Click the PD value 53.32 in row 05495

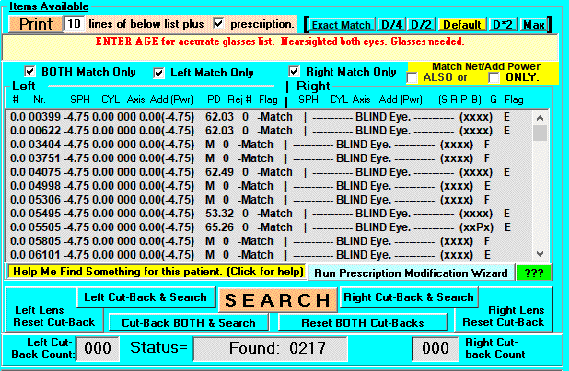point(219,213)
